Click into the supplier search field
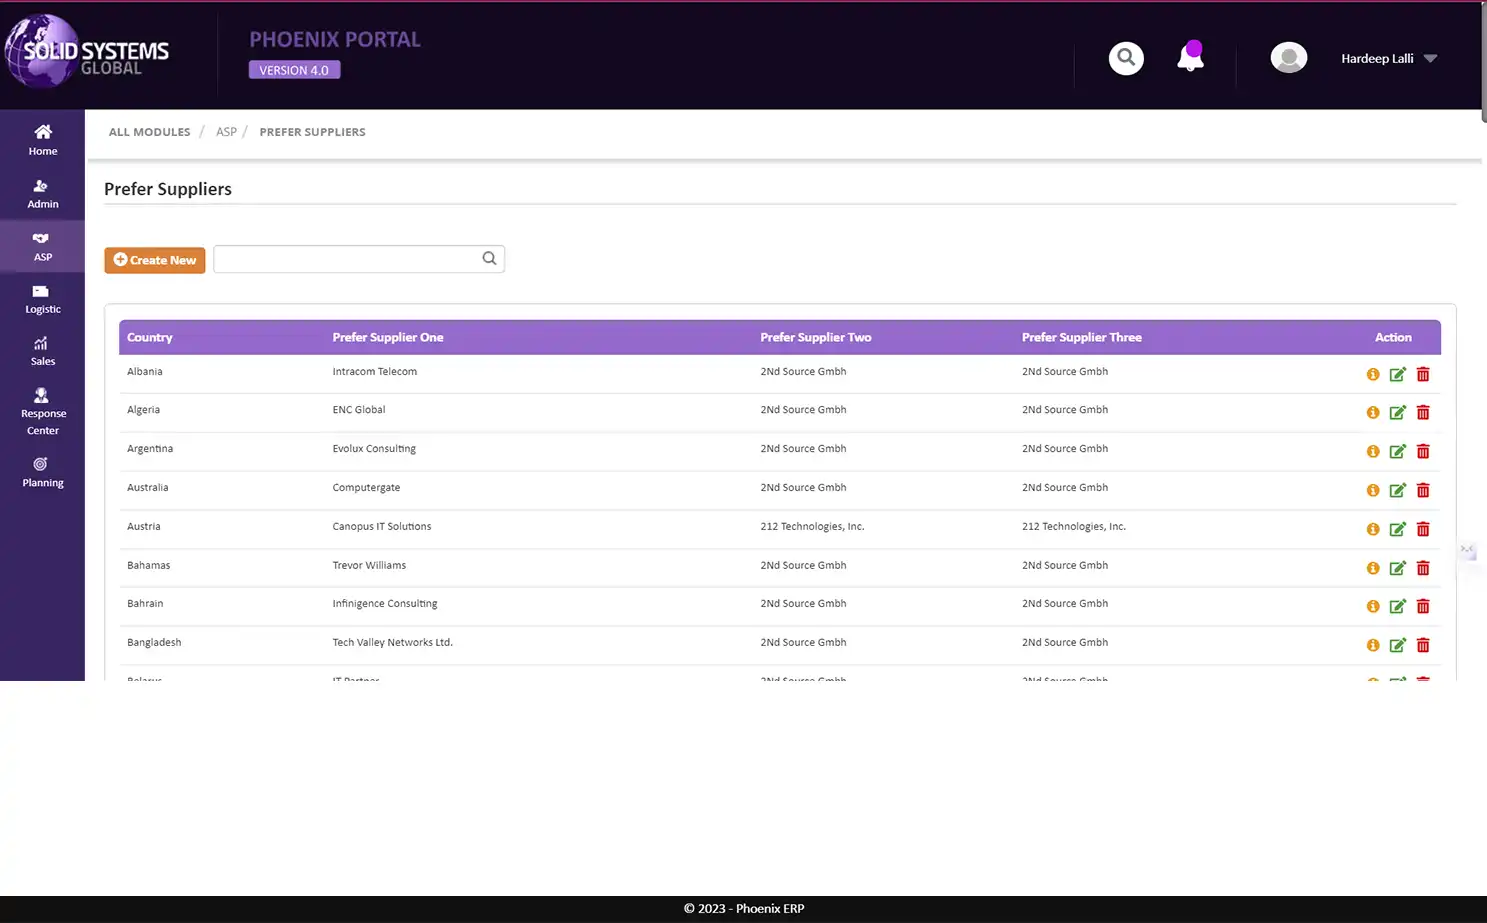The width and height of the screenshot is (1487, 923). [345, 258]
